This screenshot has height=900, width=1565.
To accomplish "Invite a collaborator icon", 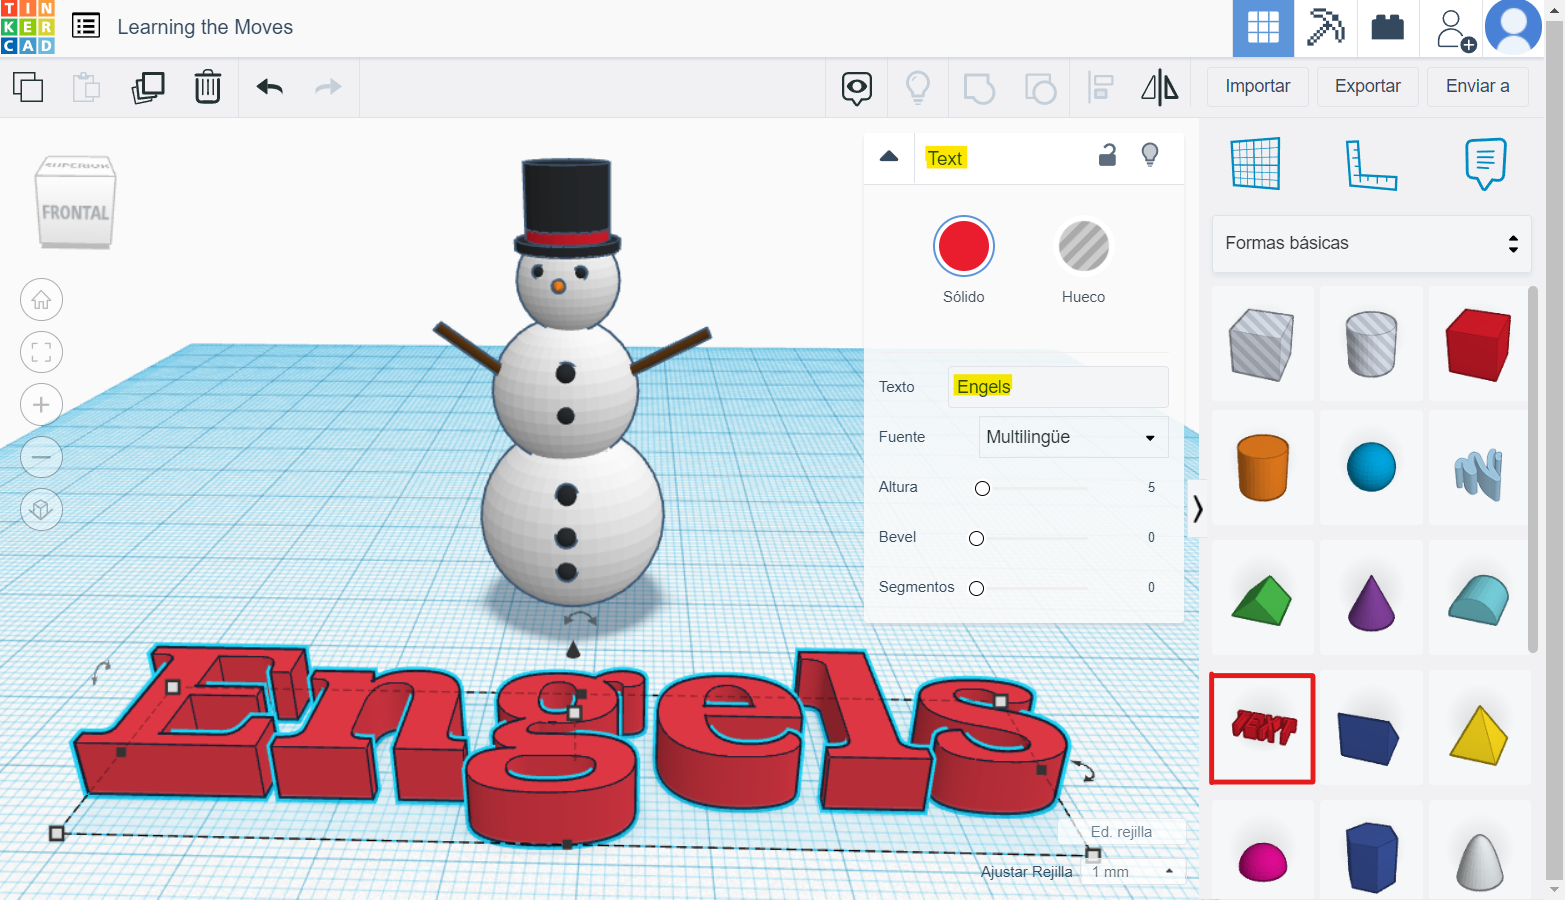I will (1455, 30).
